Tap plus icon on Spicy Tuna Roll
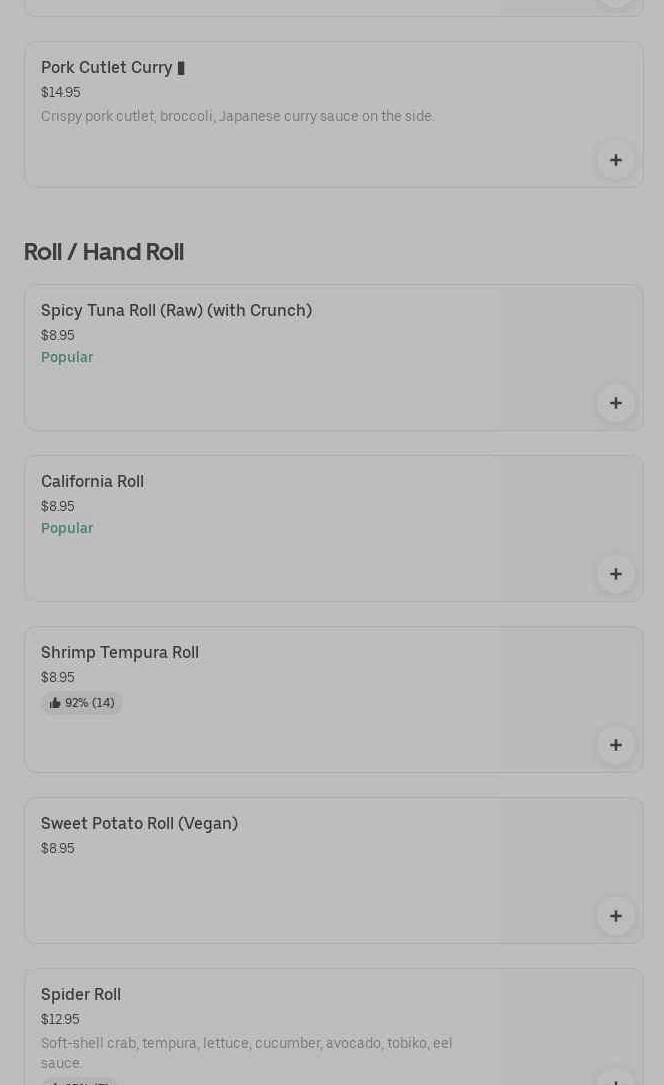 (615, 403)
